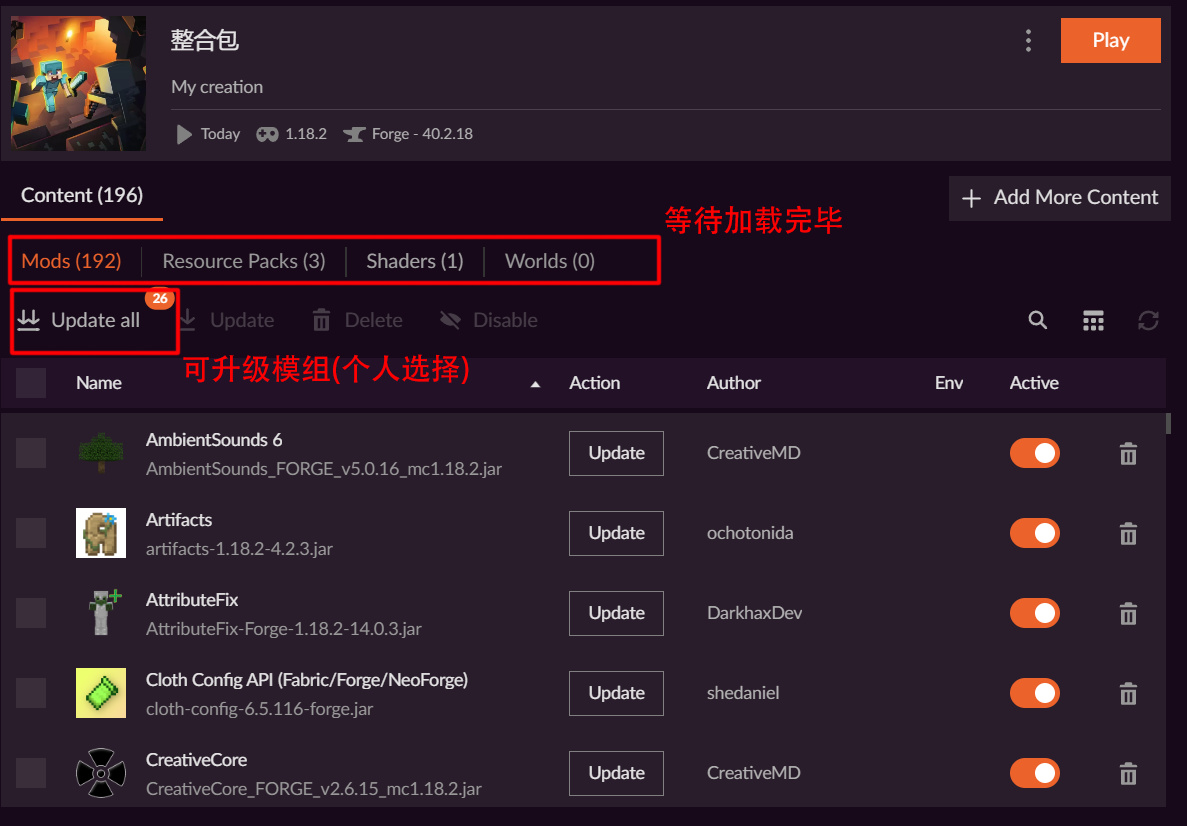Screen dimensions: 1187x826
Task: Update the AmbientSounds 6 mod
Action: 616,454
